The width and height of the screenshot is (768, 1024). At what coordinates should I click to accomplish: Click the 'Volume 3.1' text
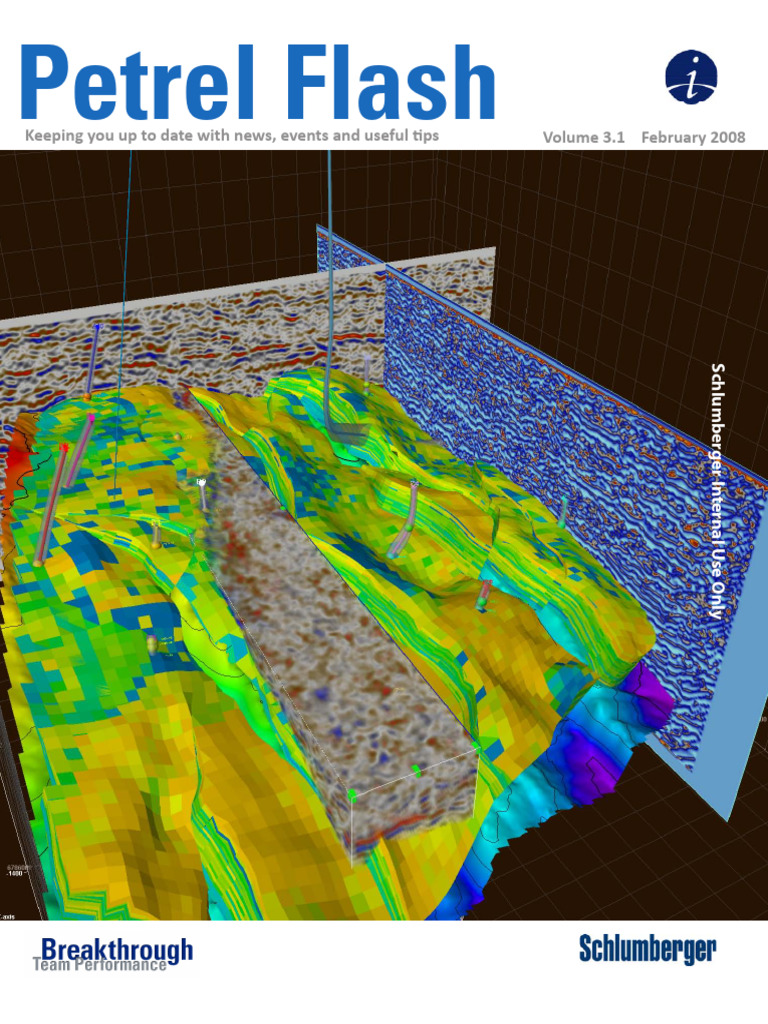pos(583,138)
